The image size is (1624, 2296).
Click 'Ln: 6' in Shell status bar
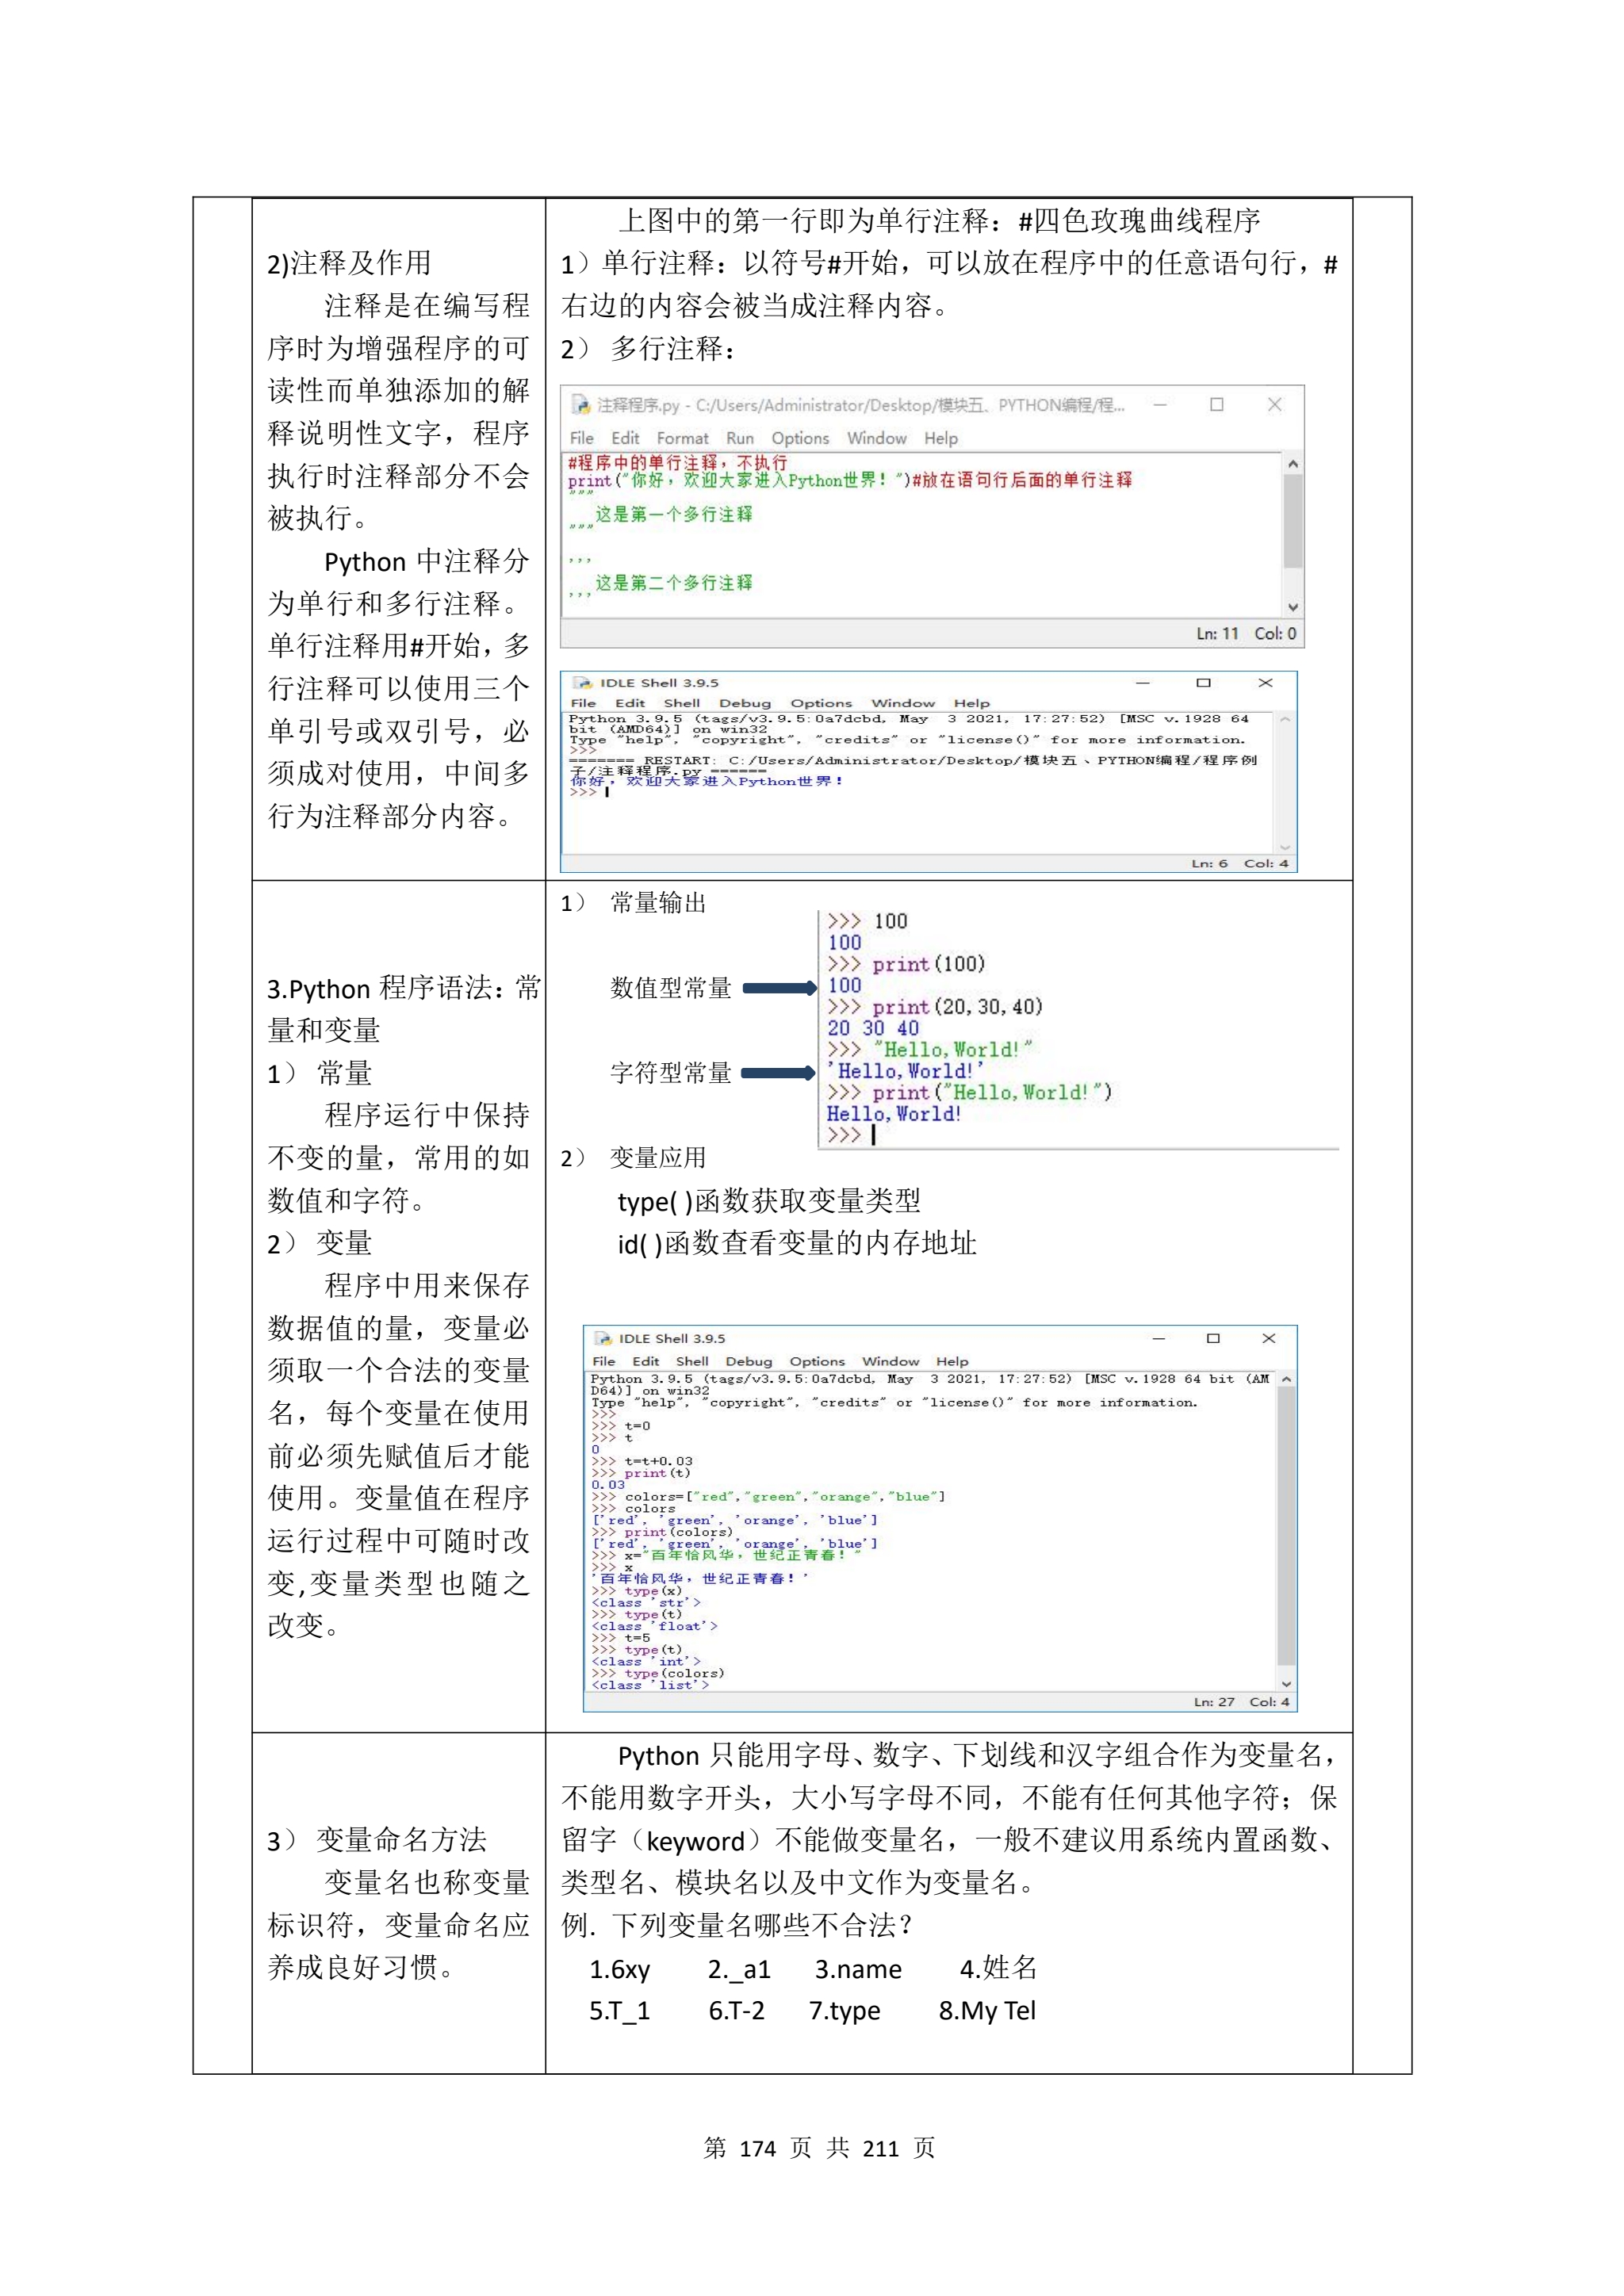1210,863
